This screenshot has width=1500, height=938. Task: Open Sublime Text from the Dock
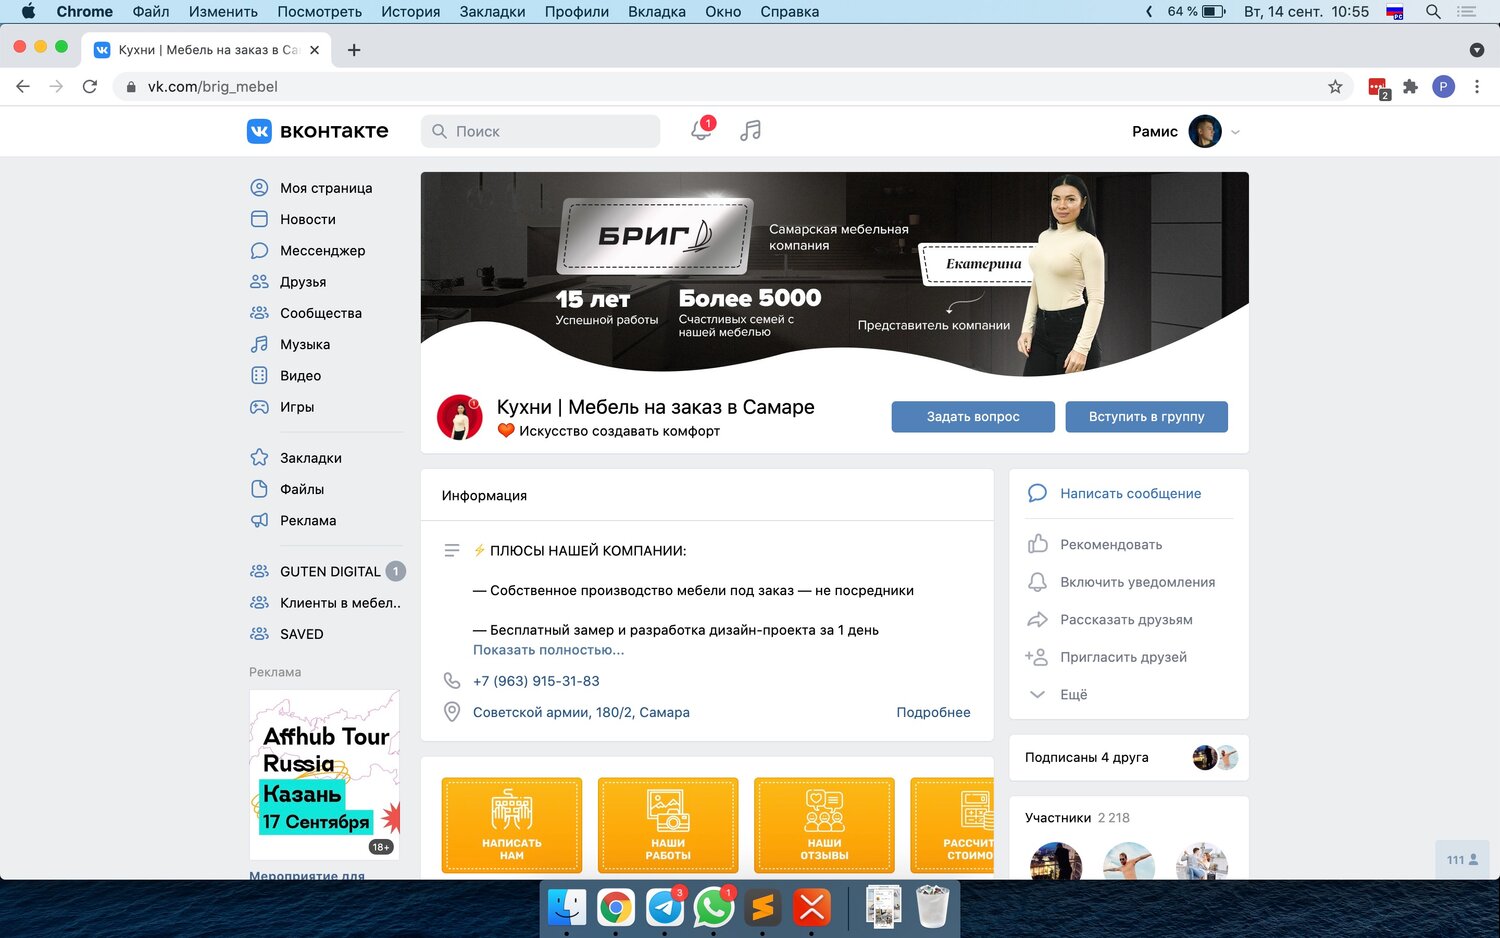pos(763,907)
